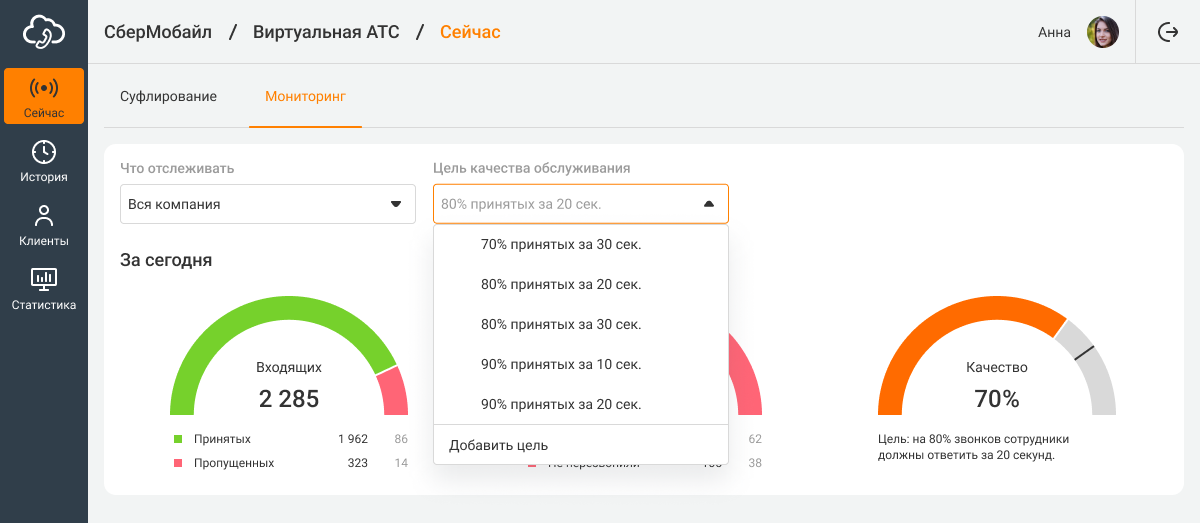Screen dimensions: 1200x523
Task: Click the cloud logo icon
Action: pyautogui.click(x=44, y=32)
